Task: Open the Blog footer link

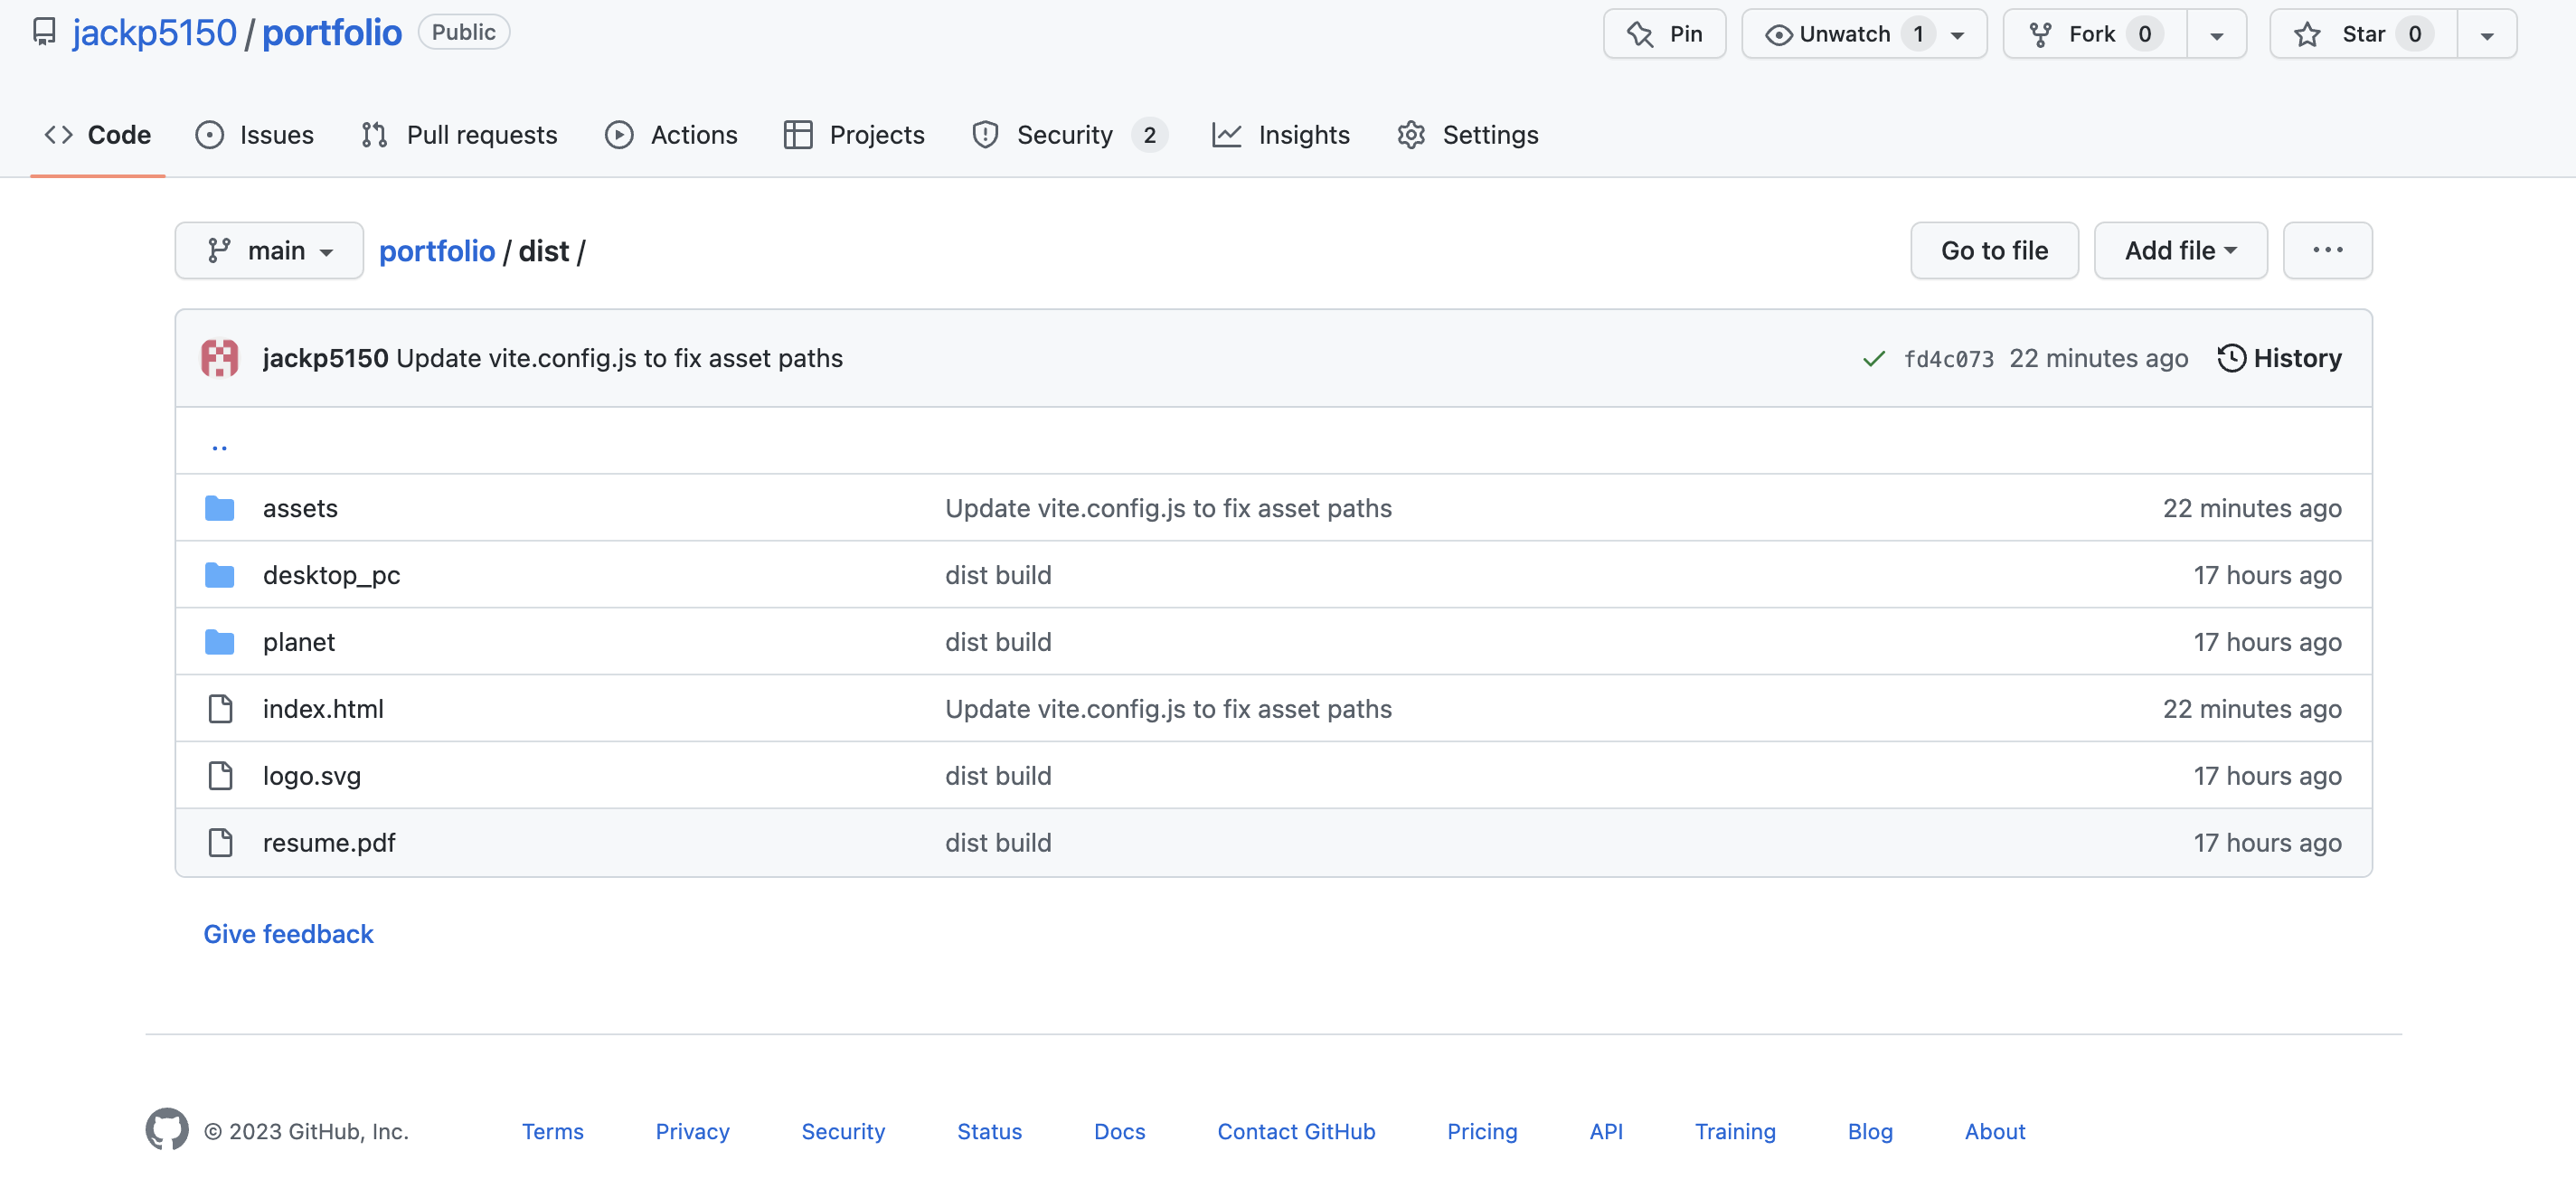Action: [1870, 1131]
